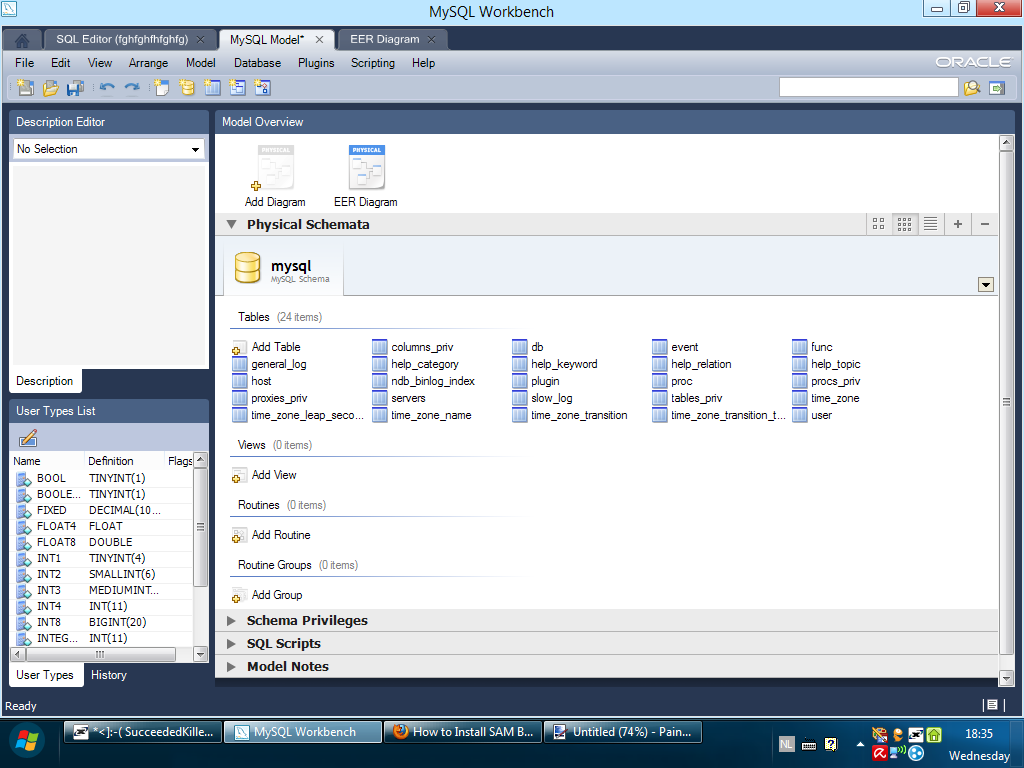Click the Add new table toolbar icon
This screenshot has width=1024, height=768.
point(212,88)
